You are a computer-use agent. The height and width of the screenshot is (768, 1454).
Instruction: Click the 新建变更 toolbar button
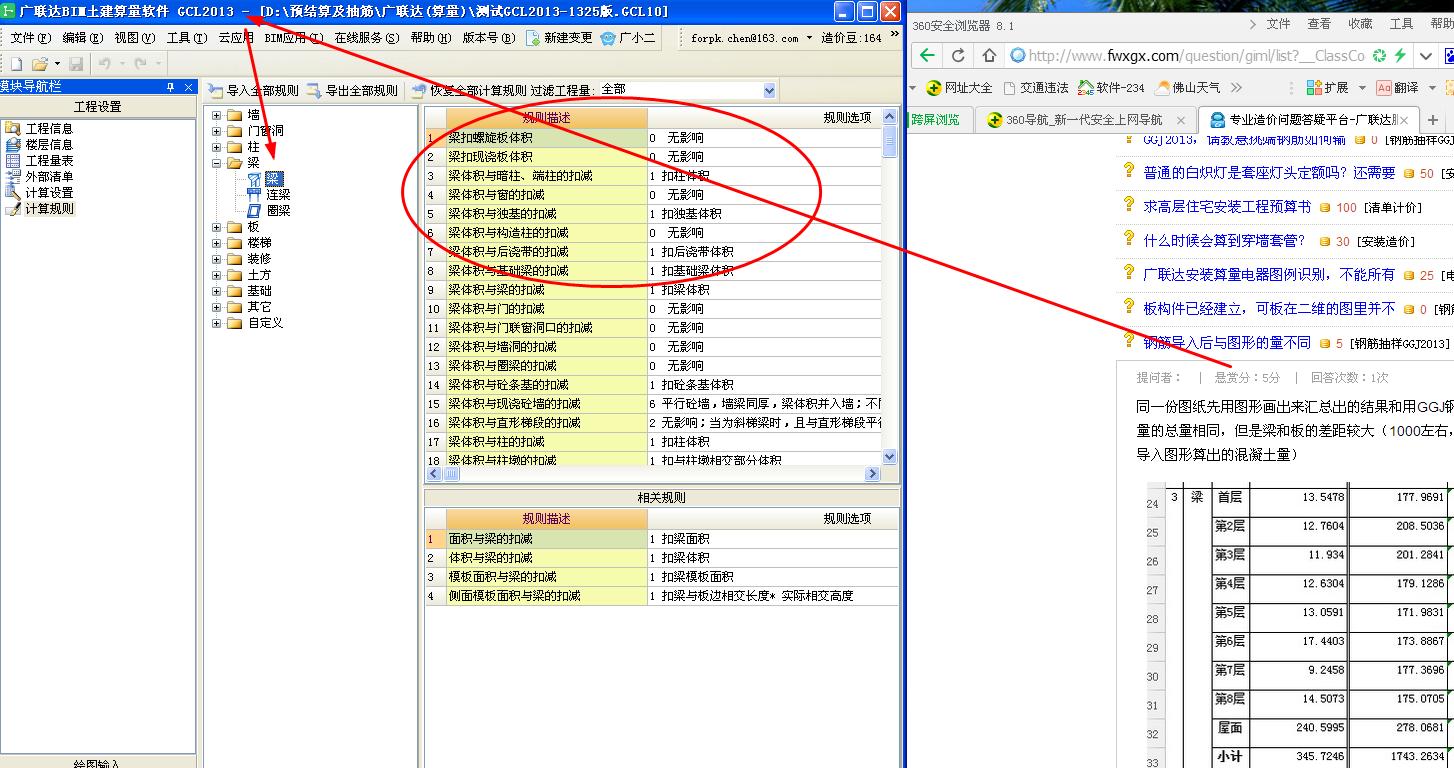coord(559,38)
